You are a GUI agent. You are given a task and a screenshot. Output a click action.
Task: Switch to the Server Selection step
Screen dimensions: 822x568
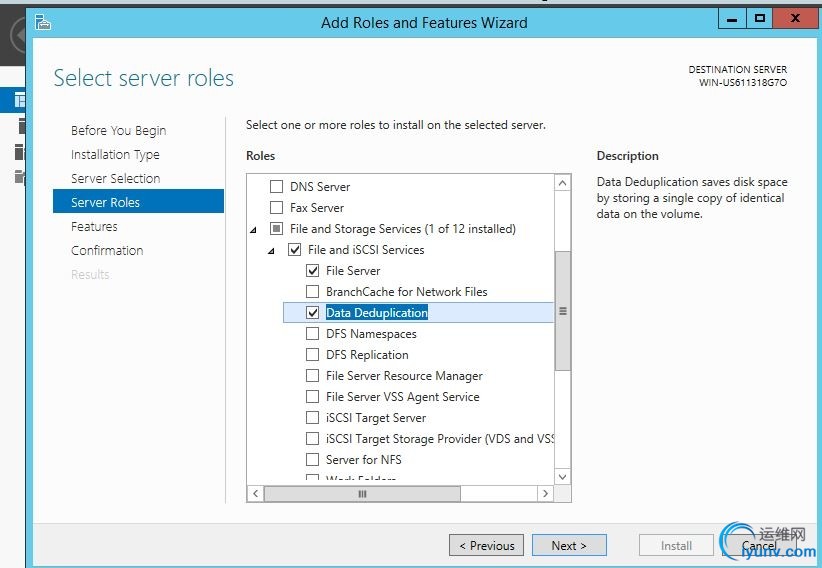(x=115, y=178)
